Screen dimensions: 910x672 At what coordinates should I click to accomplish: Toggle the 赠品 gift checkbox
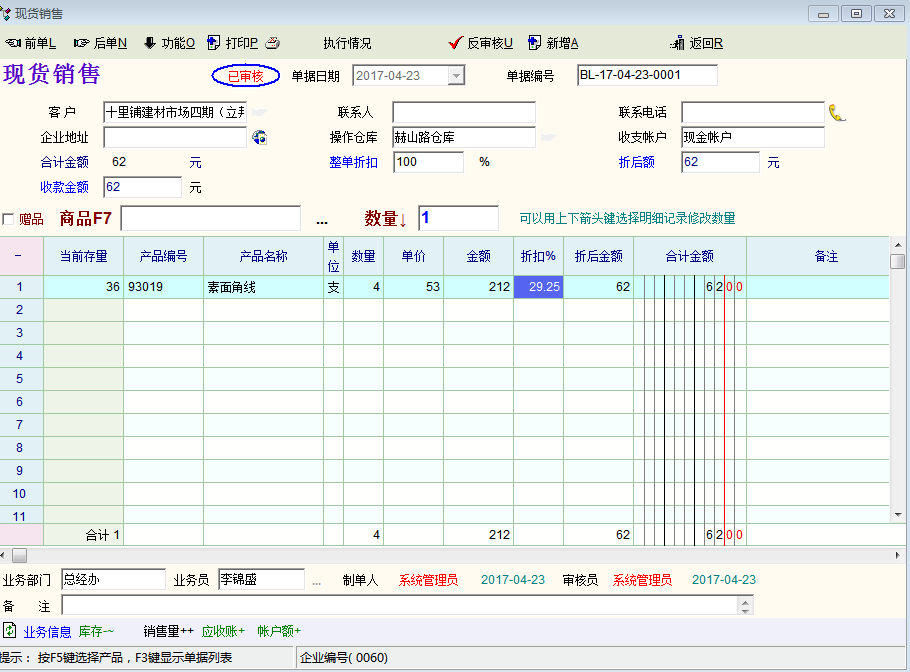coord(9,219)
